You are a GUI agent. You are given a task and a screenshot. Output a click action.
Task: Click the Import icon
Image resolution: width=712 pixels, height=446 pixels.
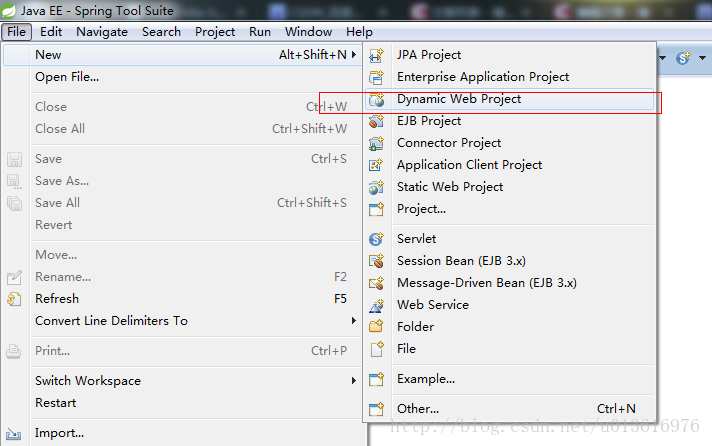click(14, 434)
